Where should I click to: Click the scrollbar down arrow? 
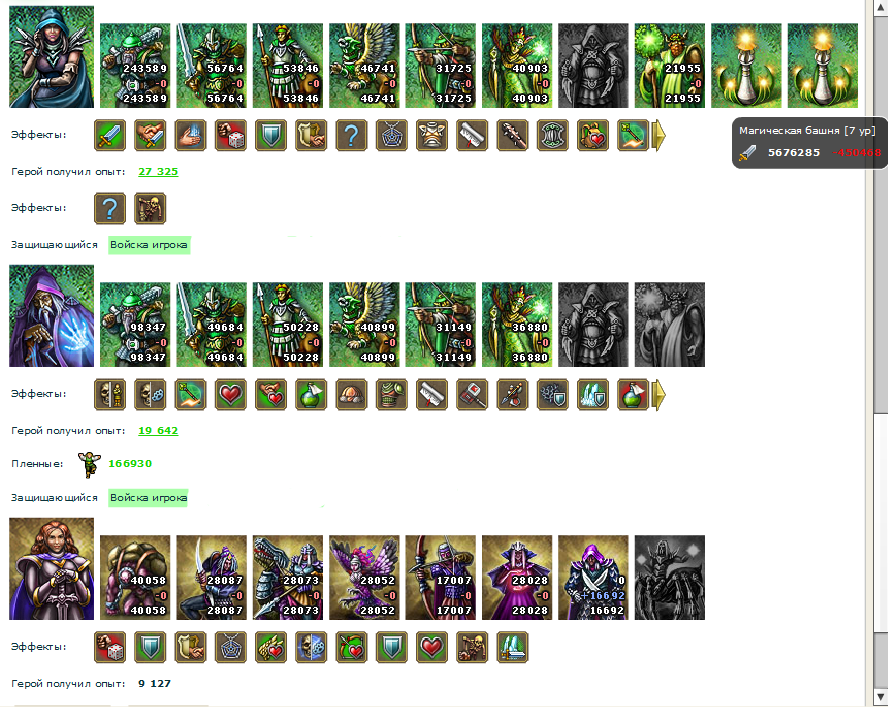pos(881,697)
